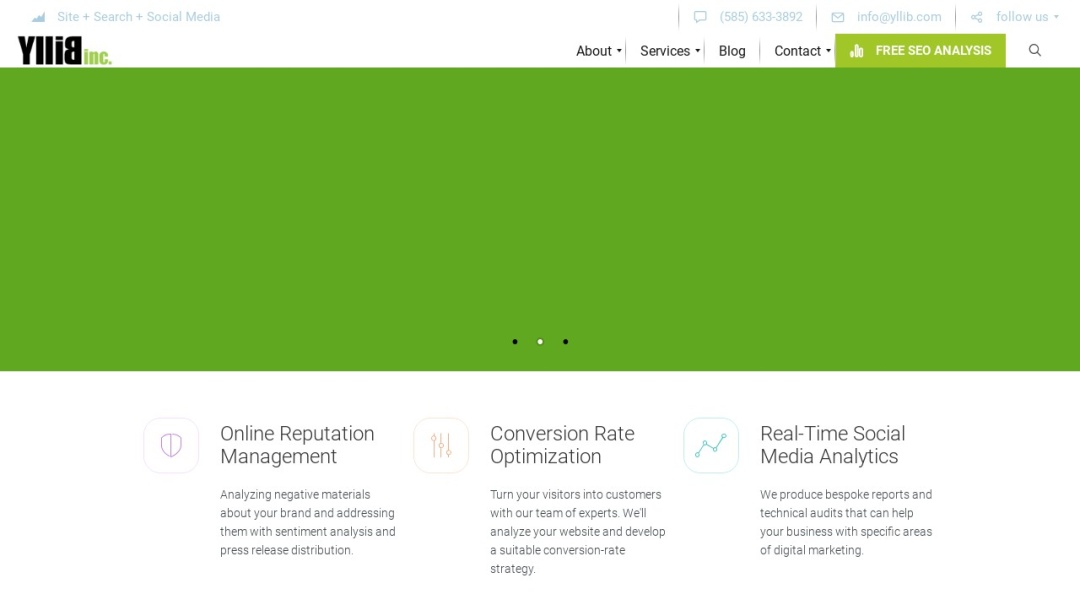The height and width of the screenshot is (608, 1080).
Task: Open the About menu item
Action: pyautogui.click(x=593, y=50)
